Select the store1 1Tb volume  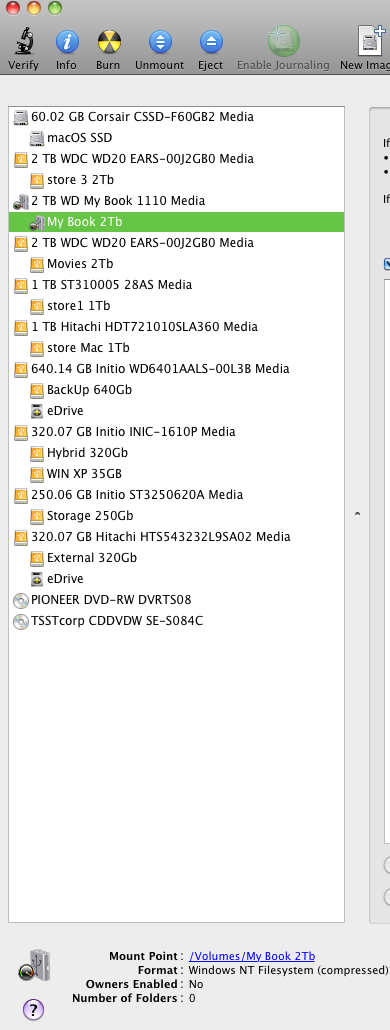tap(79, 306)
